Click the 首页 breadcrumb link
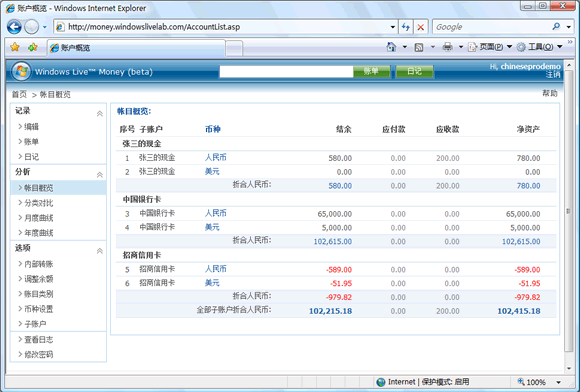The height and width of the screenshot is (392, 580). [x=19, y=94]
